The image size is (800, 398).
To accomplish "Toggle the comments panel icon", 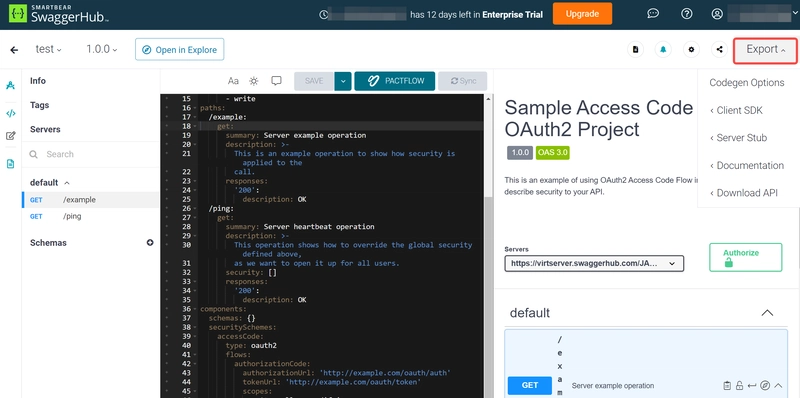I will [277, 81].
